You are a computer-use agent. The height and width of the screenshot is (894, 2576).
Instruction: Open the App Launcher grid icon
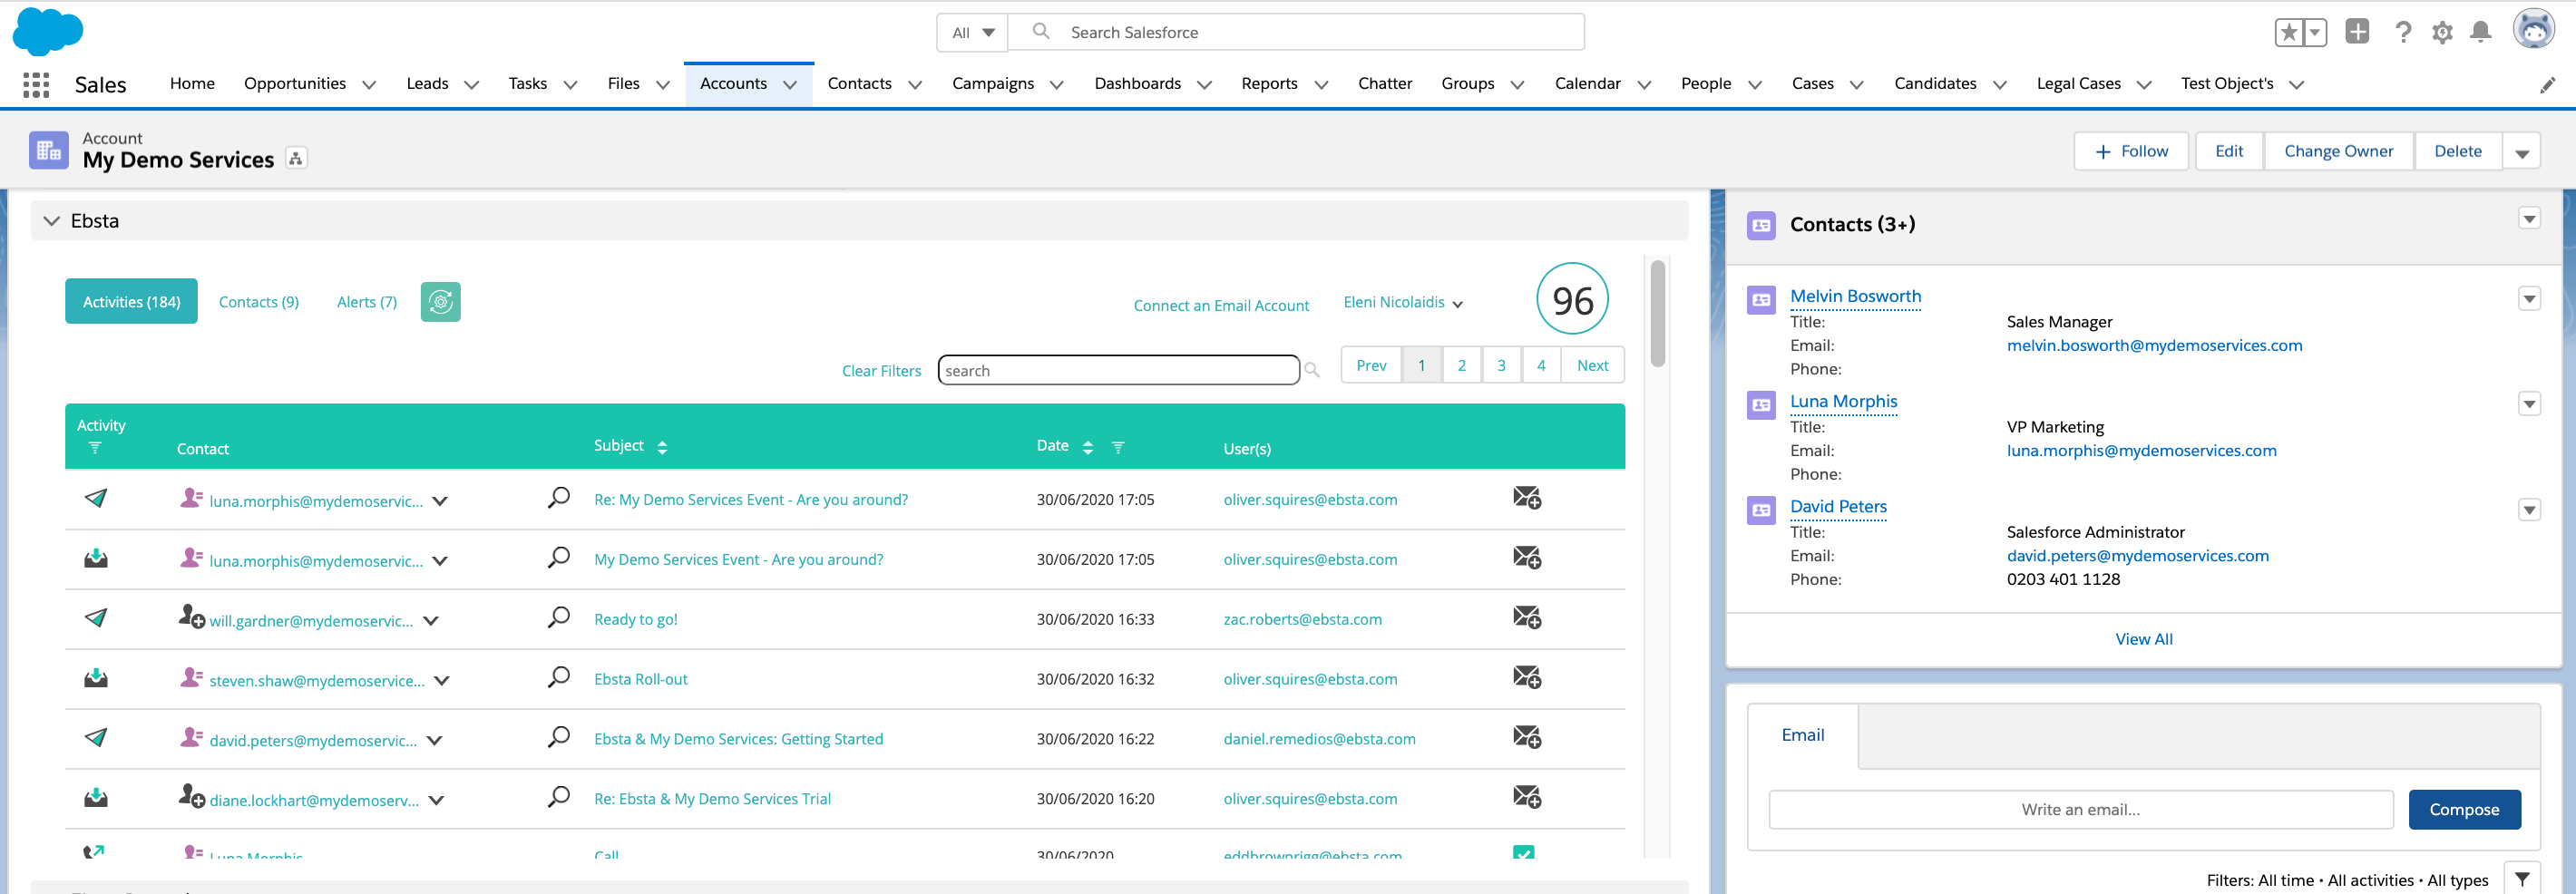coord(36,85)
